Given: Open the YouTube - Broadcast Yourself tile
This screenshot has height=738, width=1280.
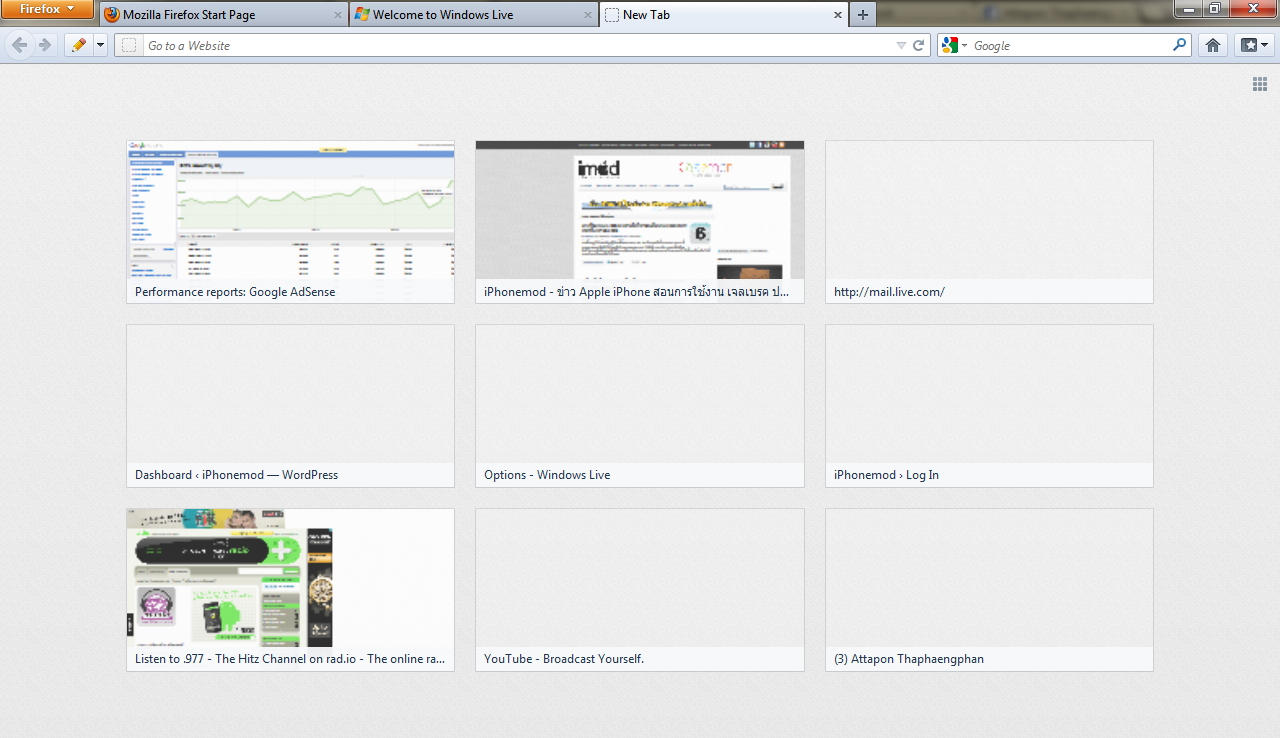Looking at the screenshot, I should point(639,589).
